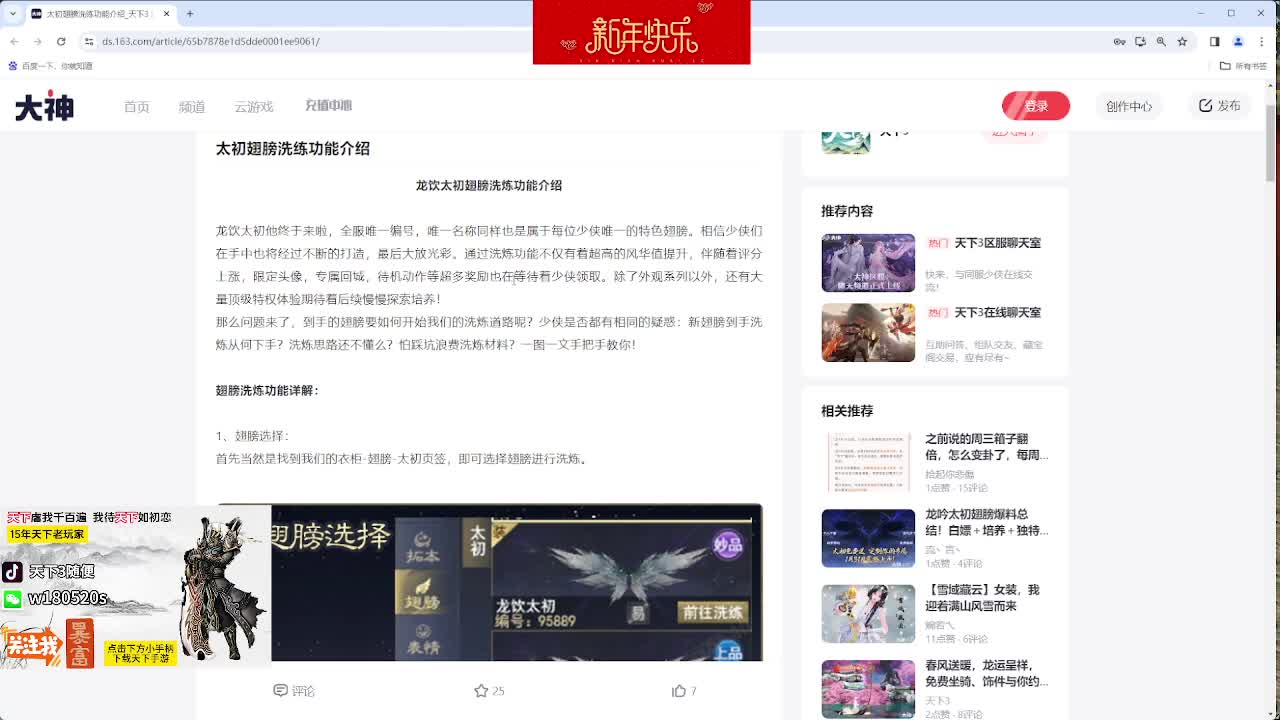This screenshot has width=1280, height=720.
Task: Click thumbnail for 龙吟太初翅膀爆料总结 article
Action: click(x=868, y=538)
